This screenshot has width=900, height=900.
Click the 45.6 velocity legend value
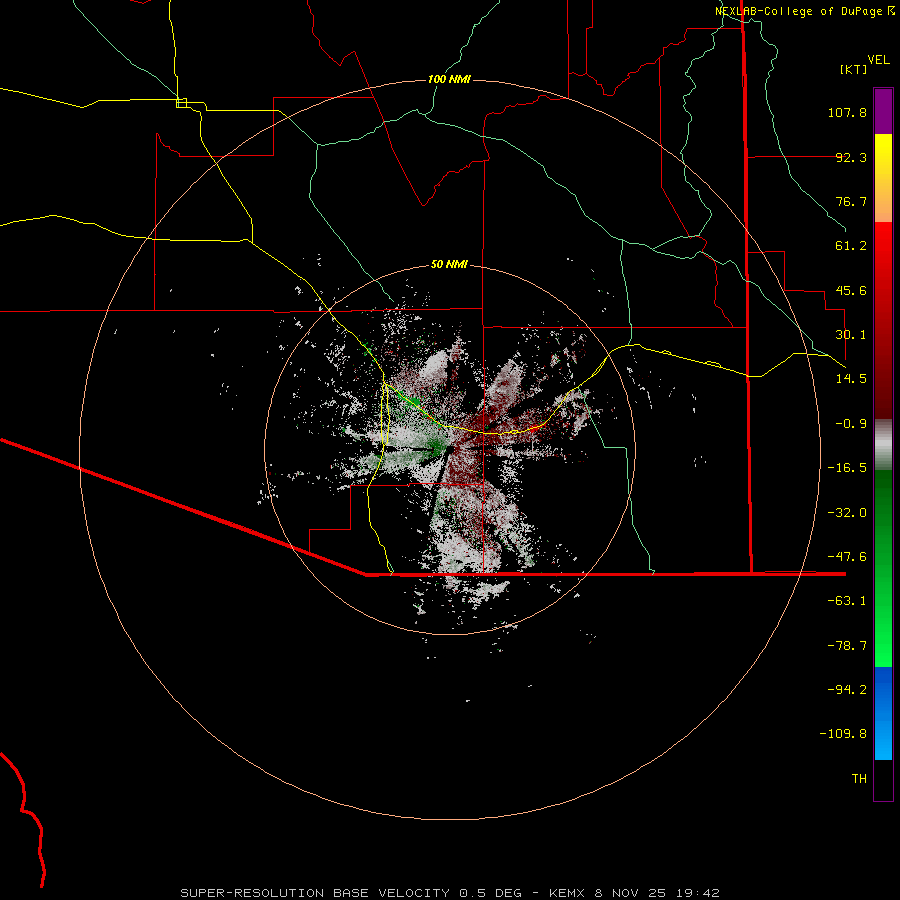[x=851, y=290]
